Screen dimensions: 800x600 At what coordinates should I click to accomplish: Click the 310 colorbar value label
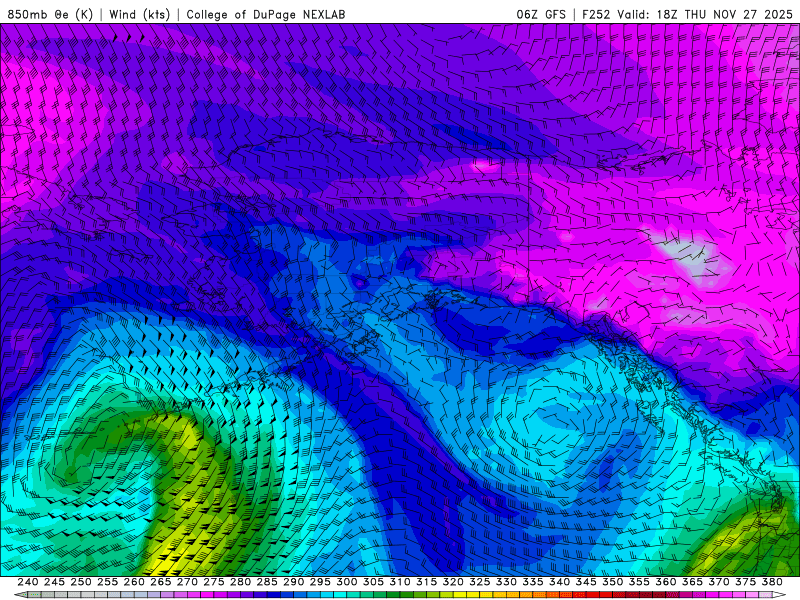coord(399,582)
